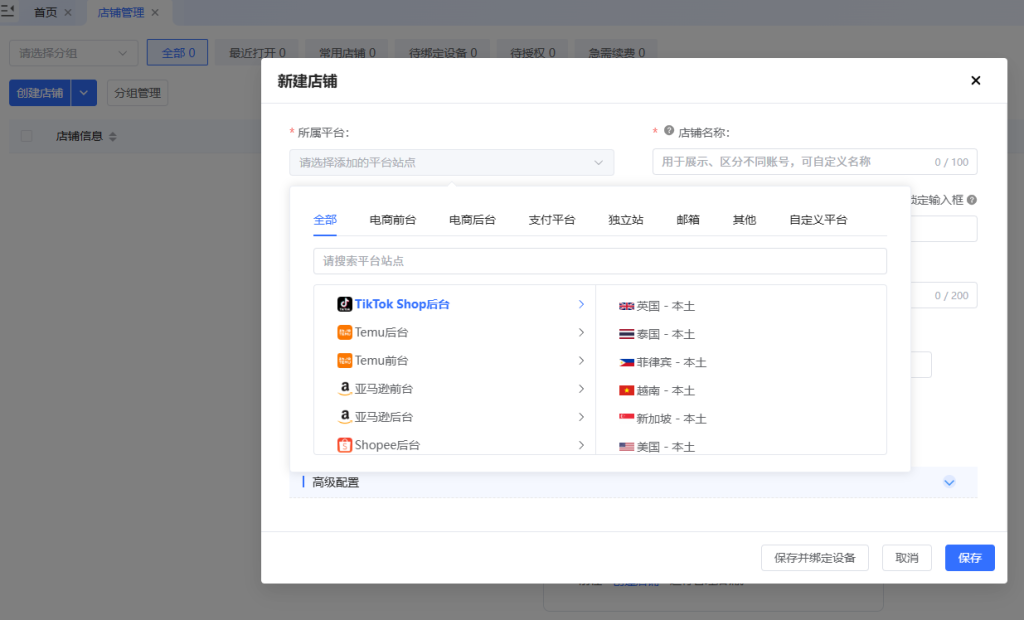Click the 请搜索平台站点 search field
Image resolution: width=1024 pixels, height=620 pixels.
(599, 261)
